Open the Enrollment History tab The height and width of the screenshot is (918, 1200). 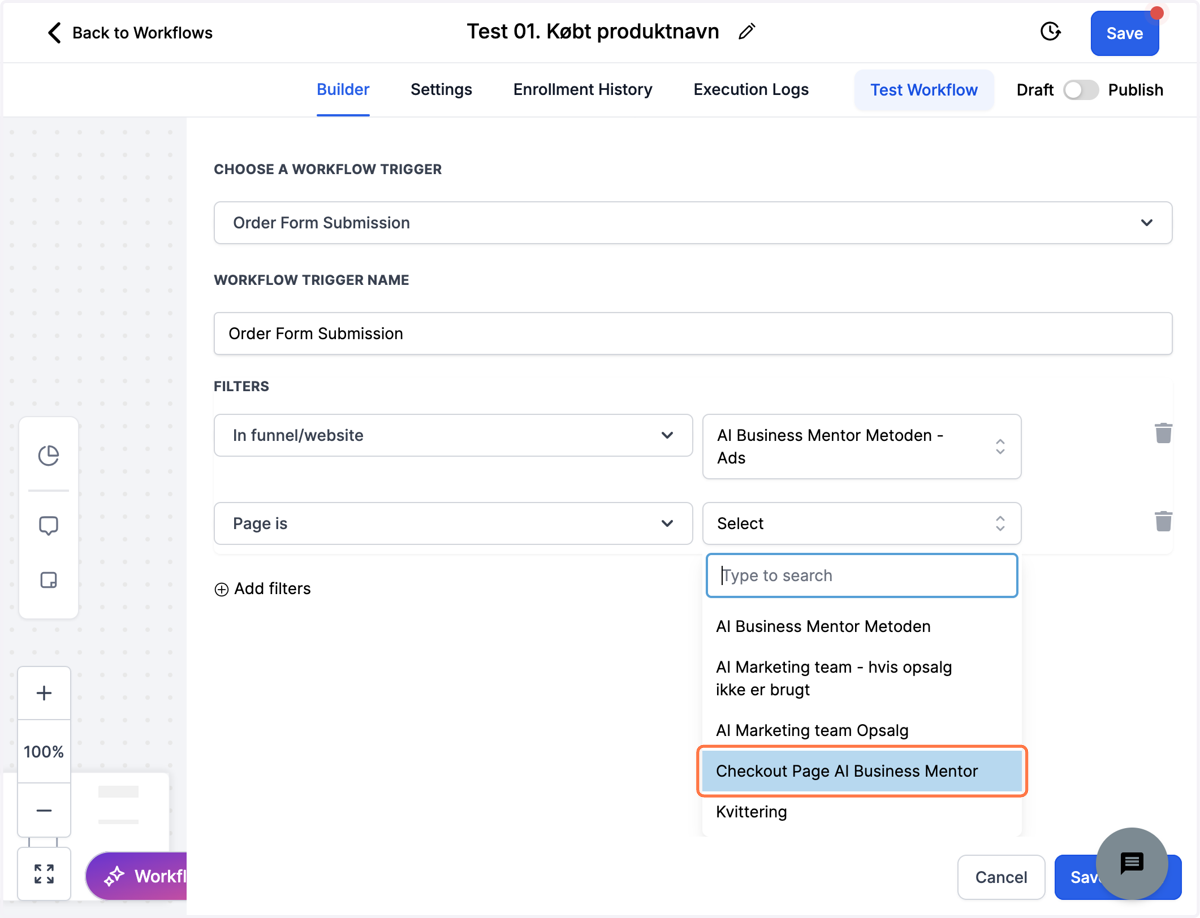pyautogui.click(x=583, y=90)
